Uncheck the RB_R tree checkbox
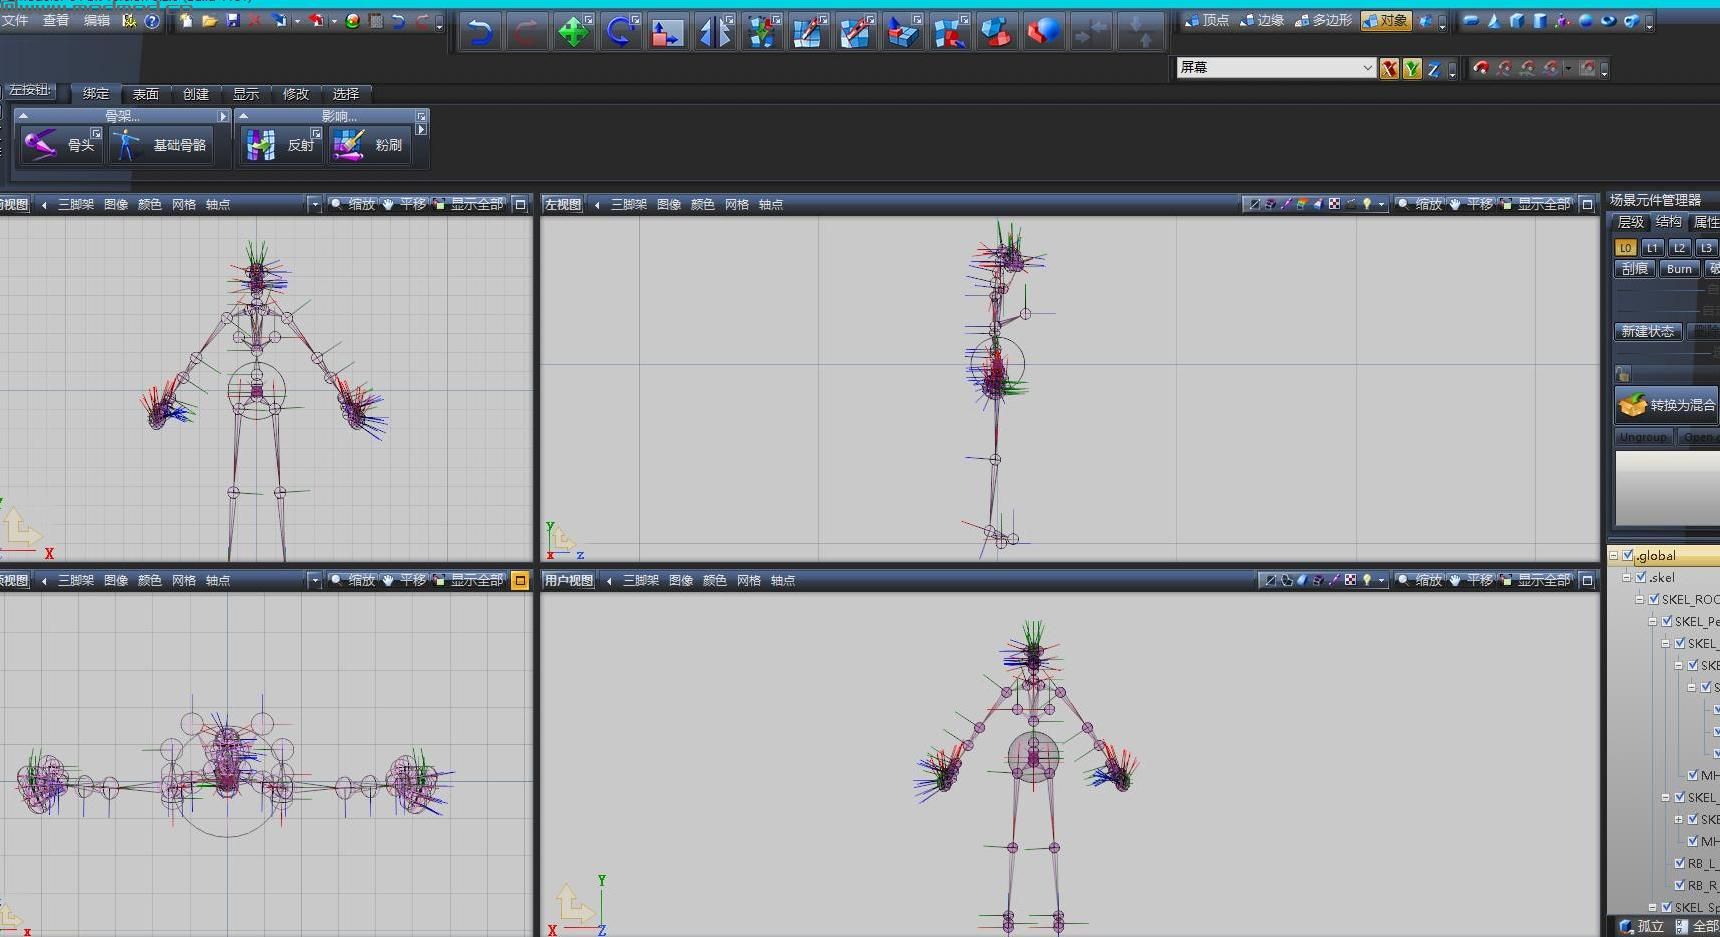Image resolution: width=1720 pixels, height=937 pixels. click(x=1680, y=885)
